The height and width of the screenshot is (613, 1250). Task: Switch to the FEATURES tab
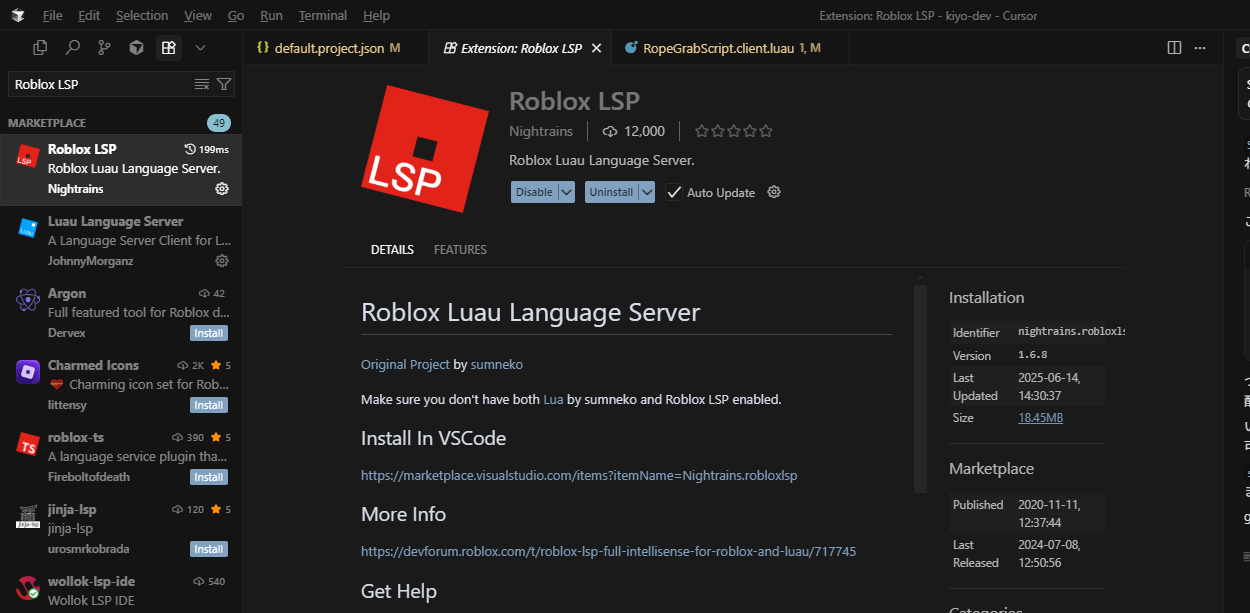(x=460, y=249)
